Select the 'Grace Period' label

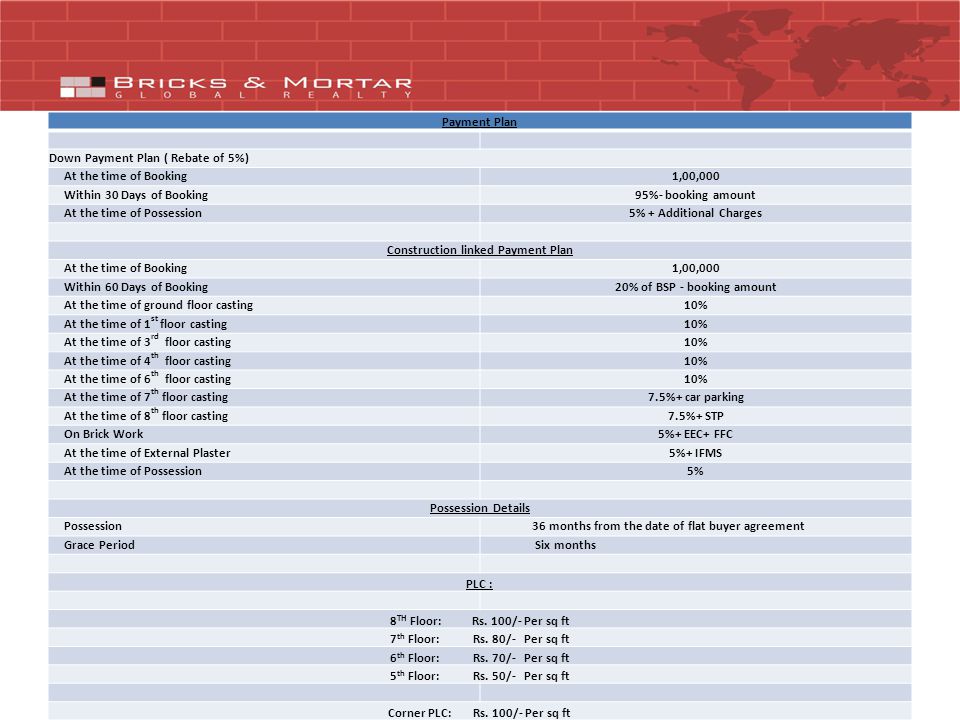point(99,545)
